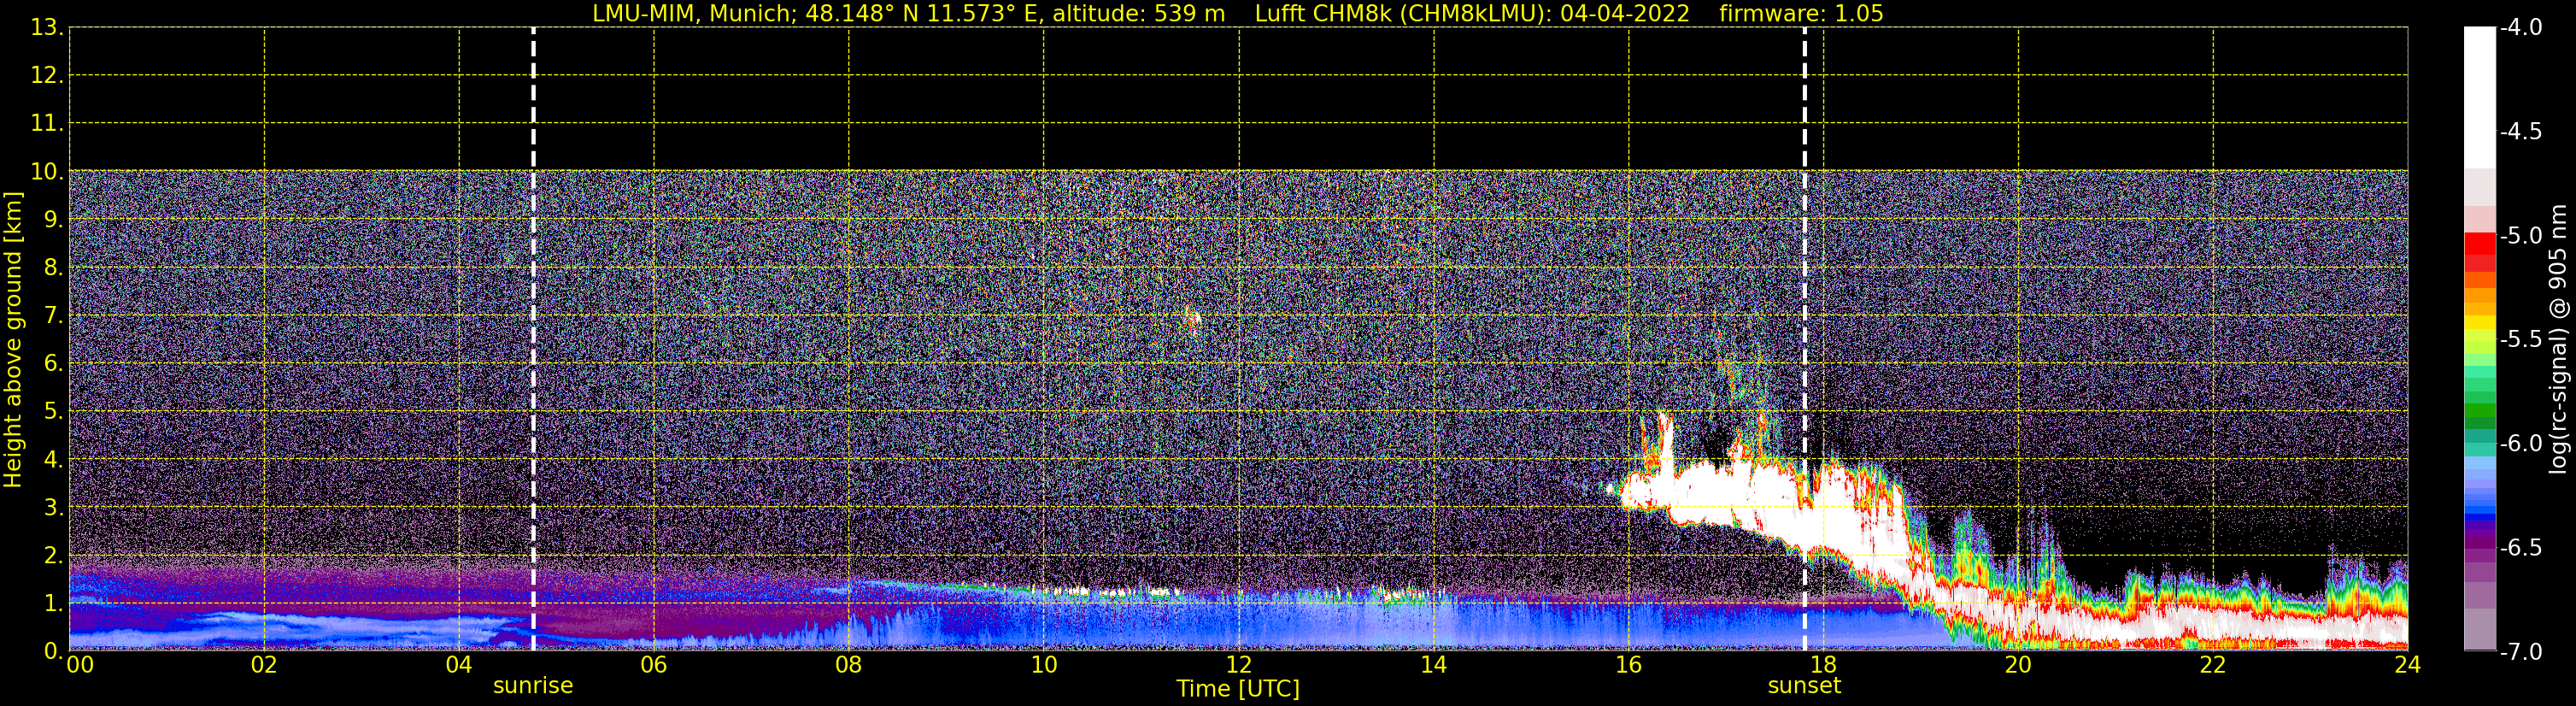Screen dimensions: 2576x706
Task: Click 'altitude: 539 m' in the title
Action: [1138, 14]
